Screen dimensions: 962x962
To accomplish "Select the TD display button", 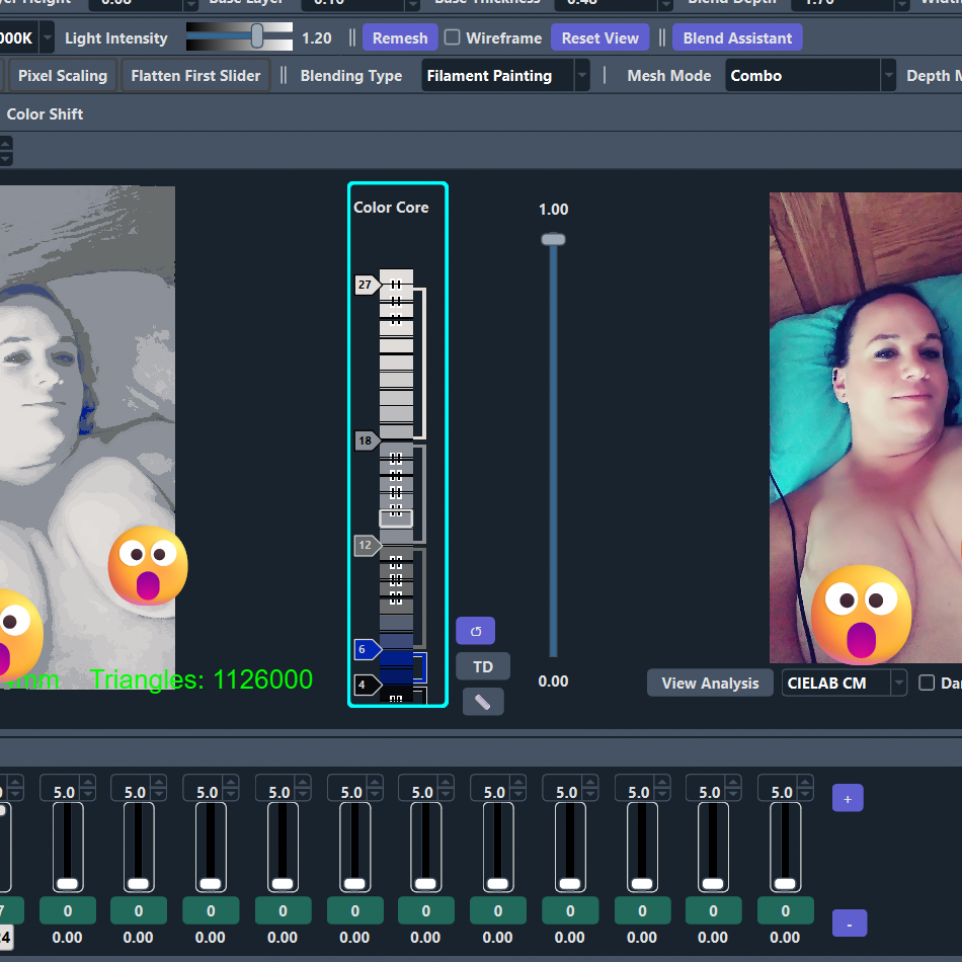I will 483,666.
